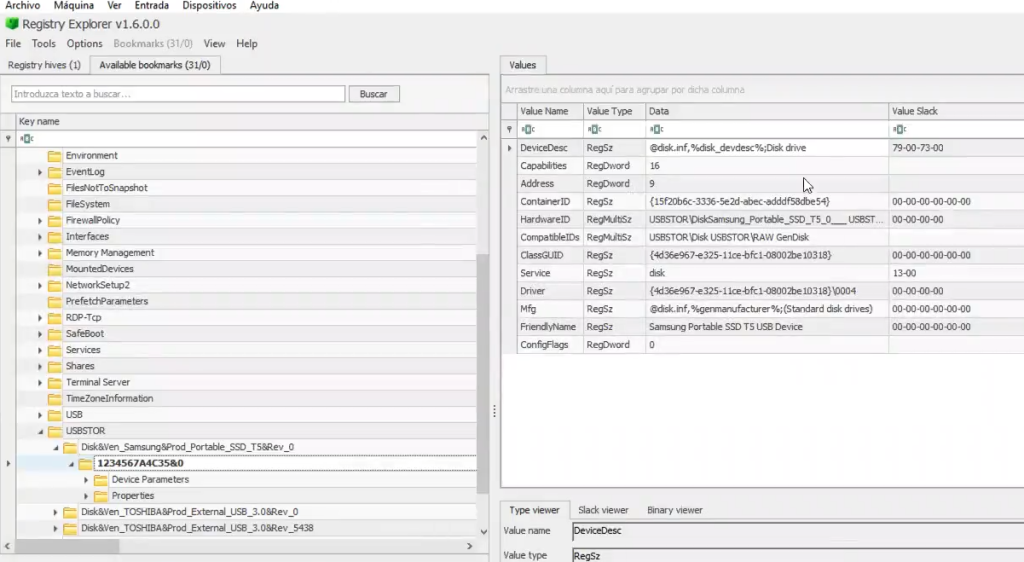Click the EventLog folder icon
This screenshot has width=1024, height=562.
55,172
